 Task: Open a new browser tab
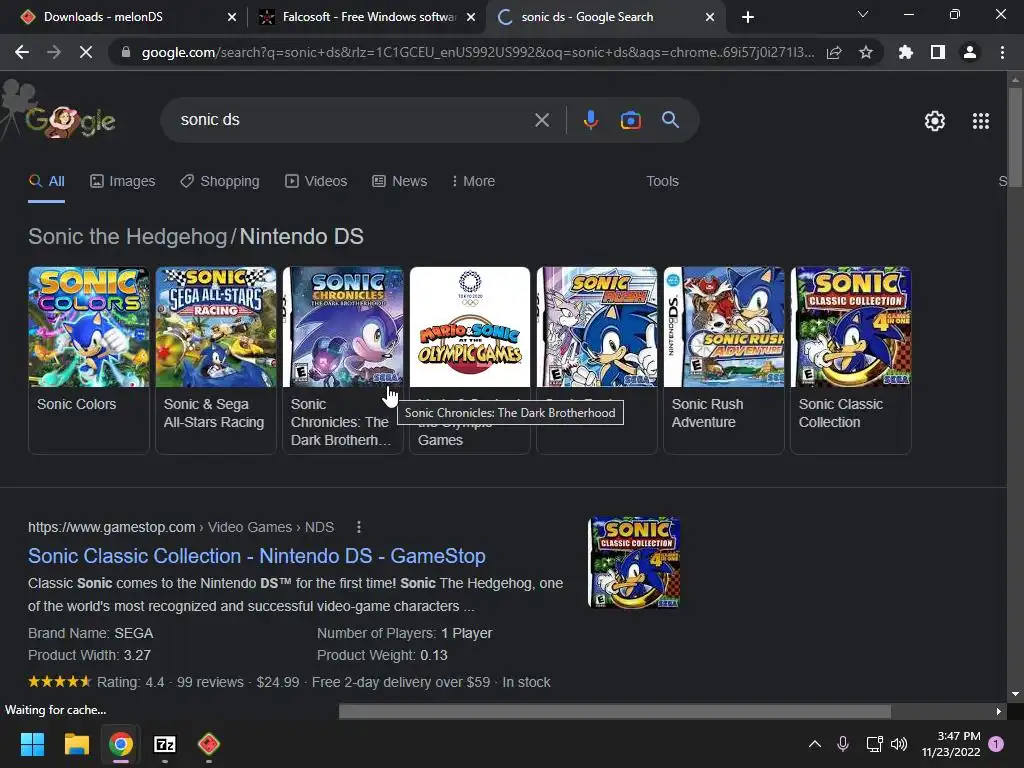pyautogui.click(x=748, y=17)
